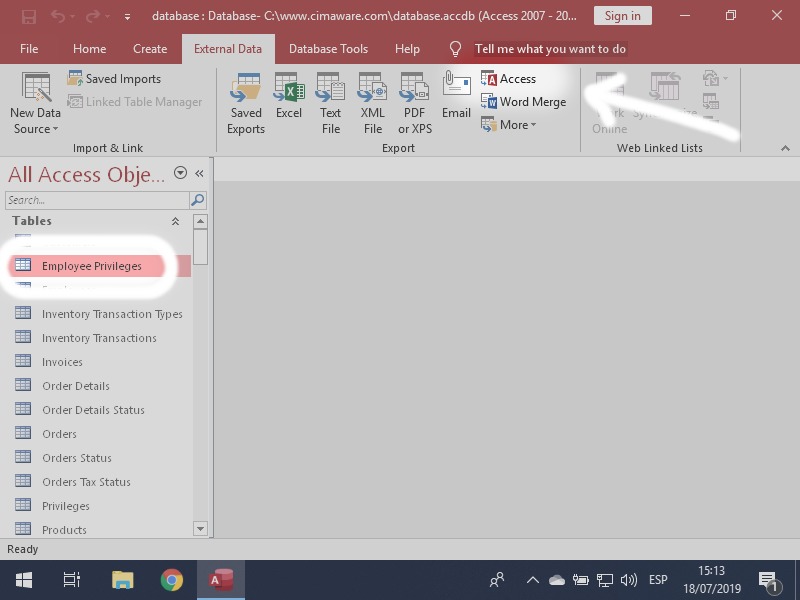Send the table by Email
The width and height of the screenshot is (800, 600).
point(456,96)
